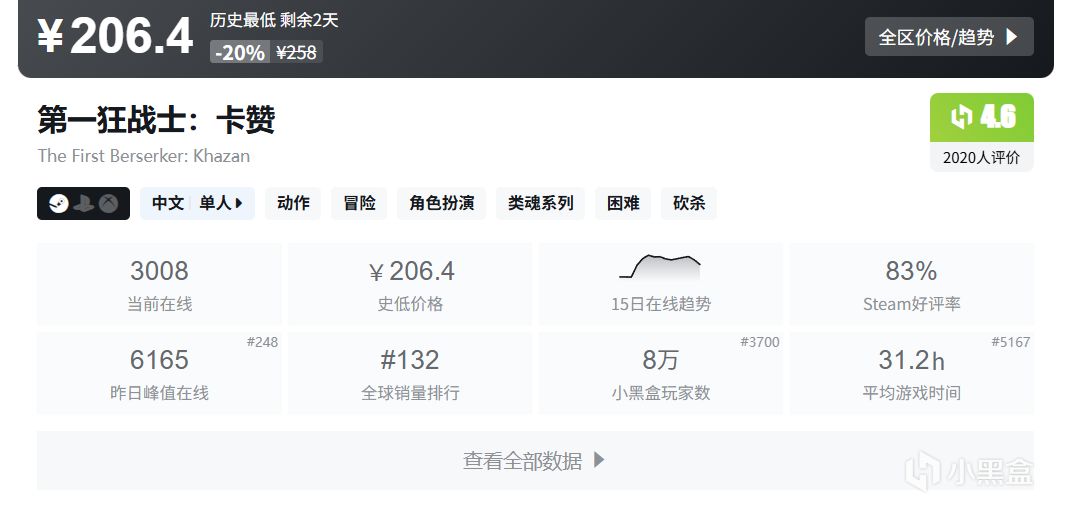Click the #248 rank label
Screen dimensions: 1065x506
tap(262, 342)
